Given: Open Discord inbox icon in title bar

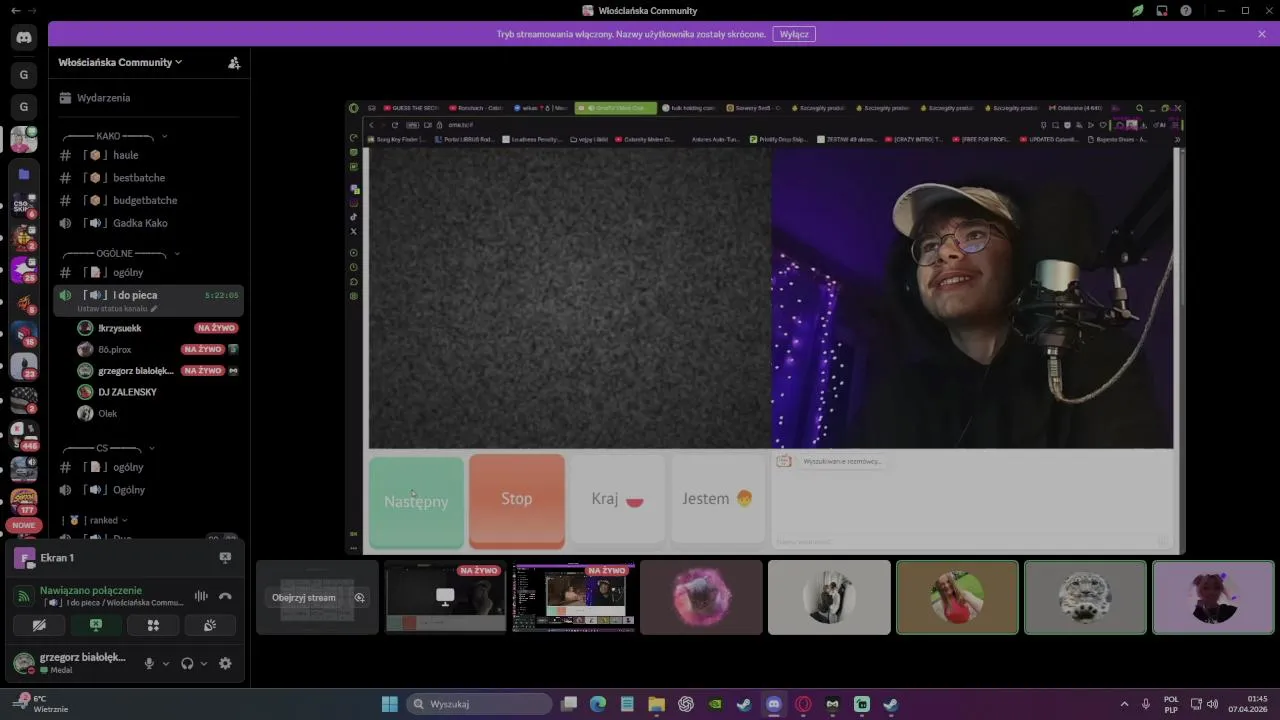Looking at the screenshot, I should pos(1162,10).
